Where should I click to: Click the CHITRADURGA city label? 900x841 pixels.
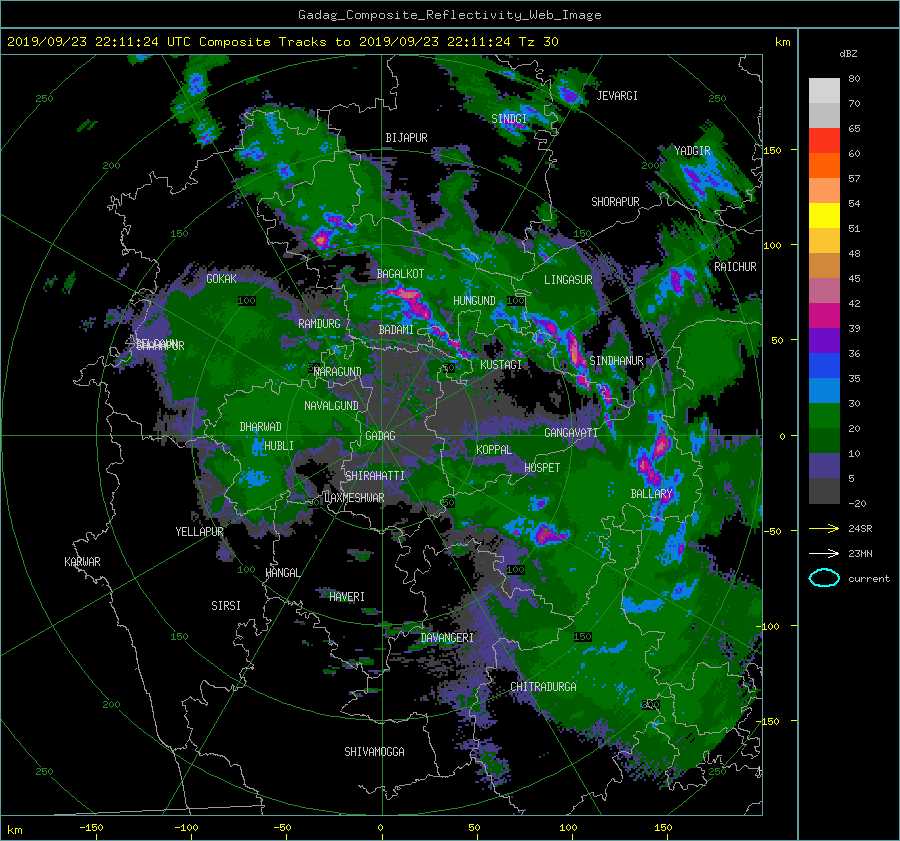click(x=543, y=687)
